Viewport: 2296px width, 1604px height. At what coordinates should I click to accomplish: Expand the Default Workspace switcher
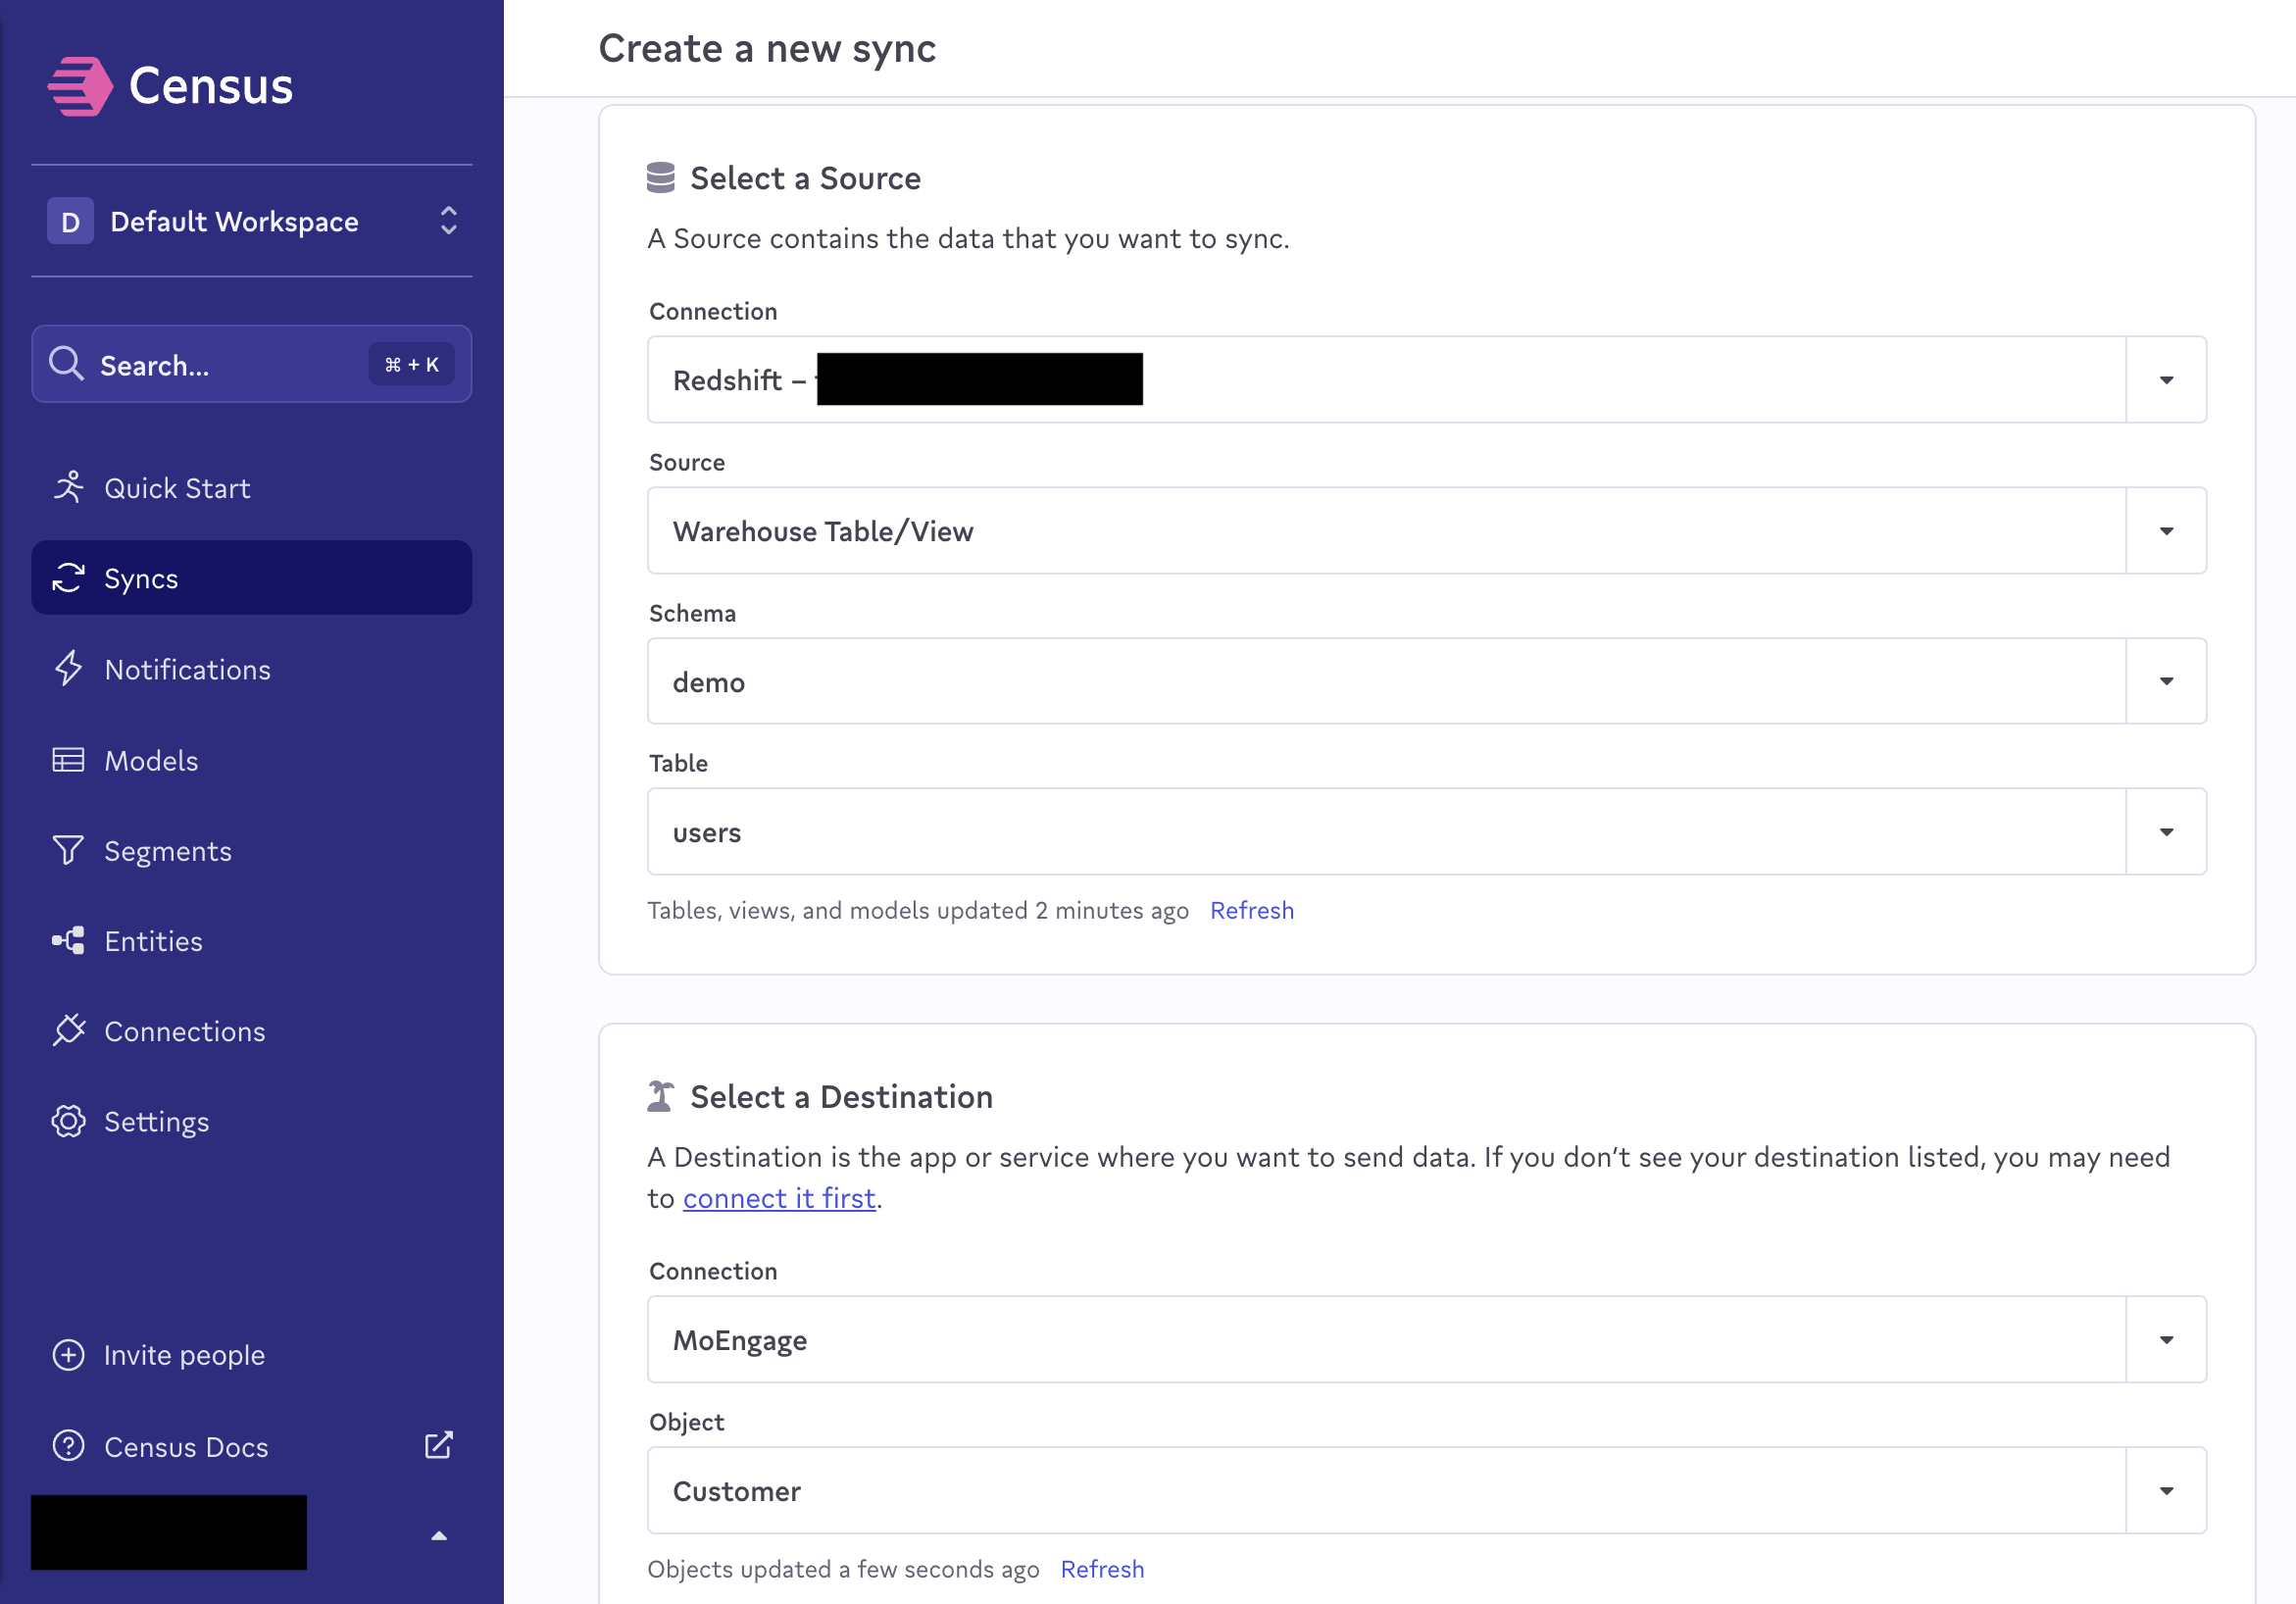[x=448, y=221]
